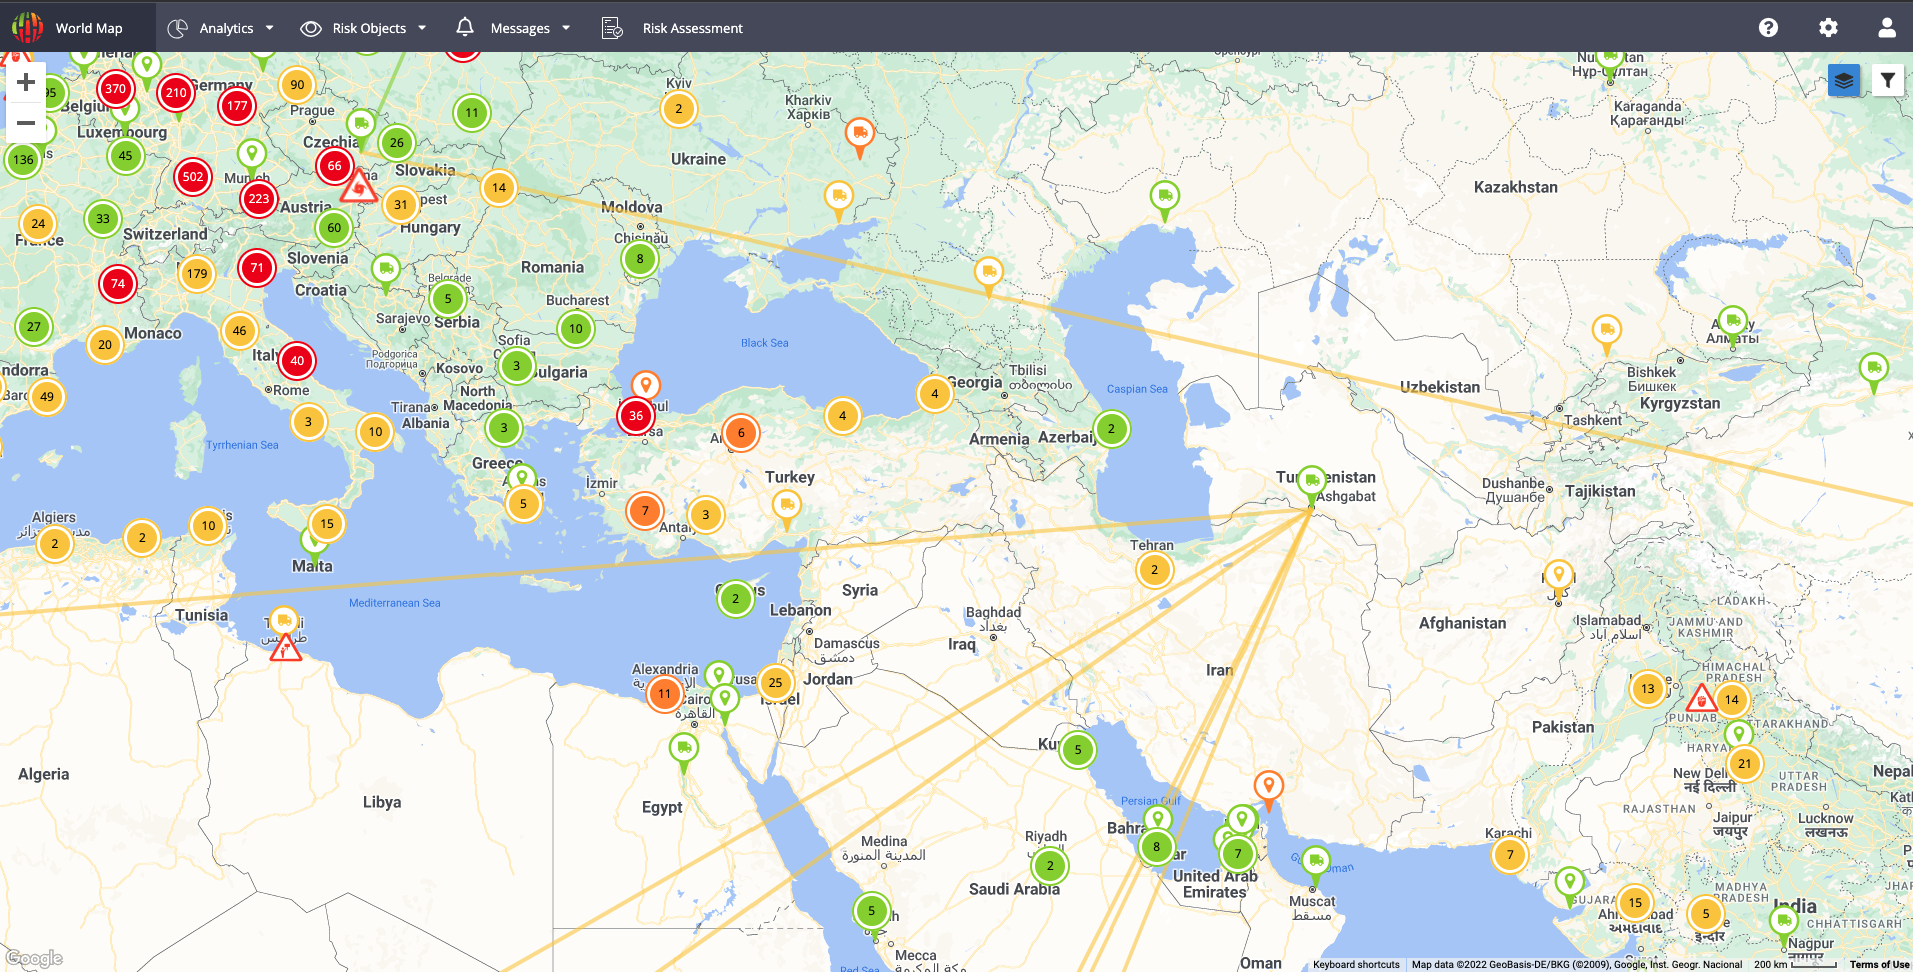Click the red 502 cluster marker
The height and width of the screenshot is (972, 1913).
click(193, 177)
